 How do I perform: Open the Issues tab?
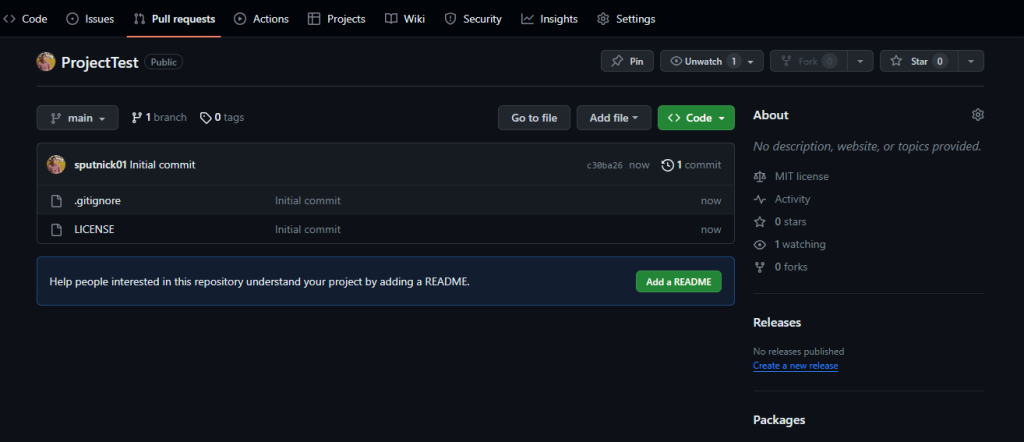tap(90, 19)
